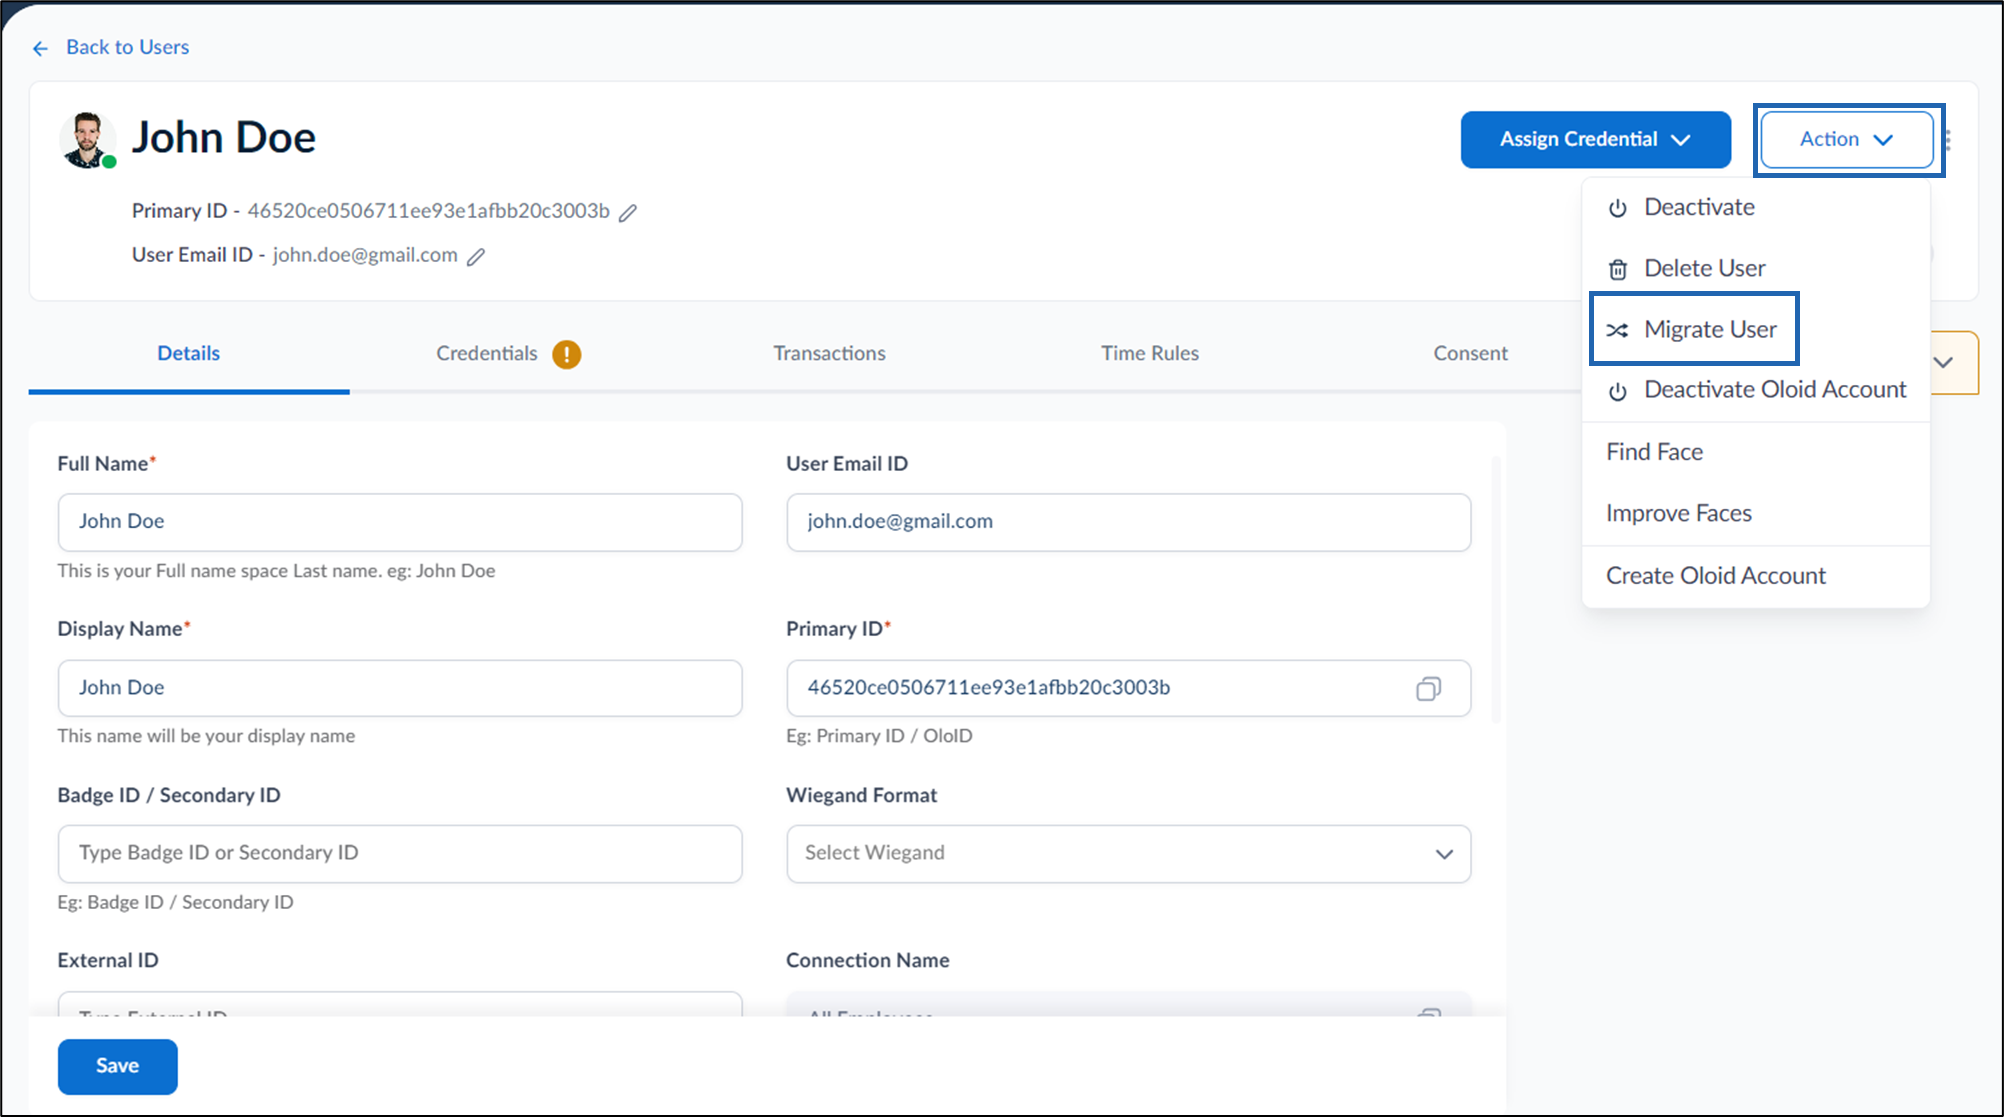The height and width of the screenshot is (1117, 2004).
Task: Select Find Face from the menu
Action: pos(1755,452)
